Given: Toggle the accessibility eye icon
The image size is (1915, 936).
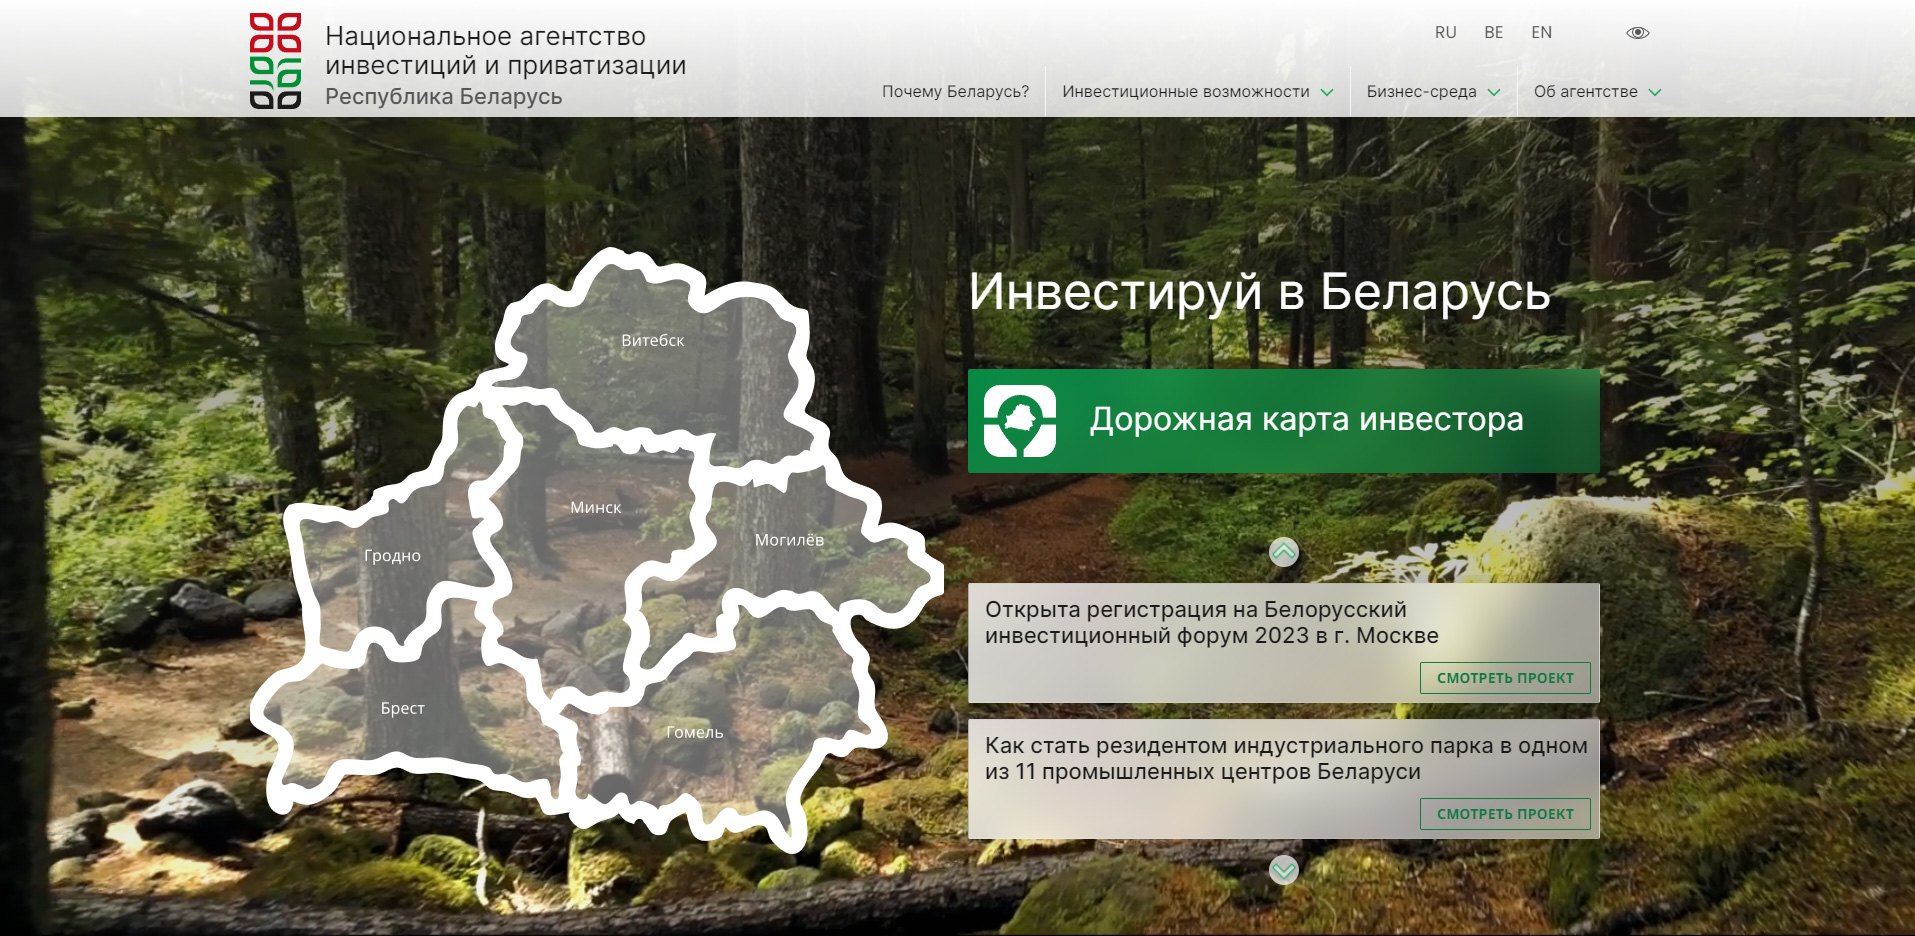Looking at the screenshot, I should point(1637,33).
